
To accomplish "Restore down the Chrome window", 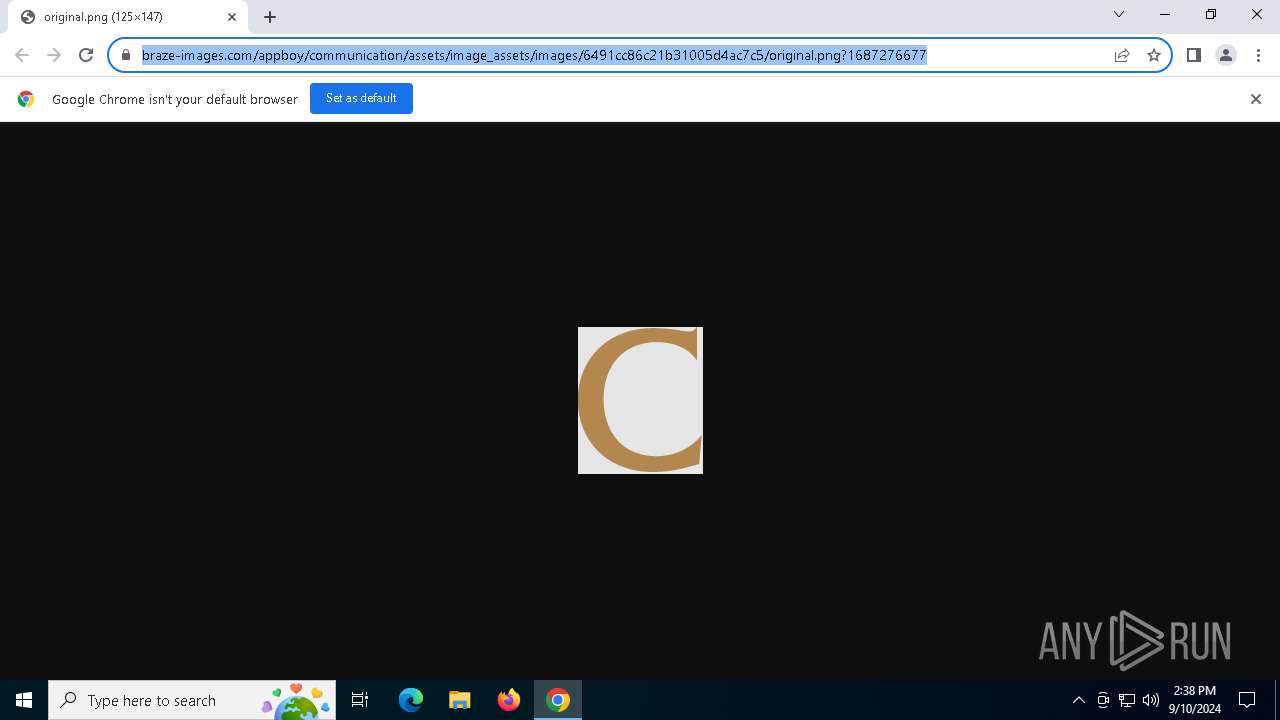I will (x=1211, y=14).
